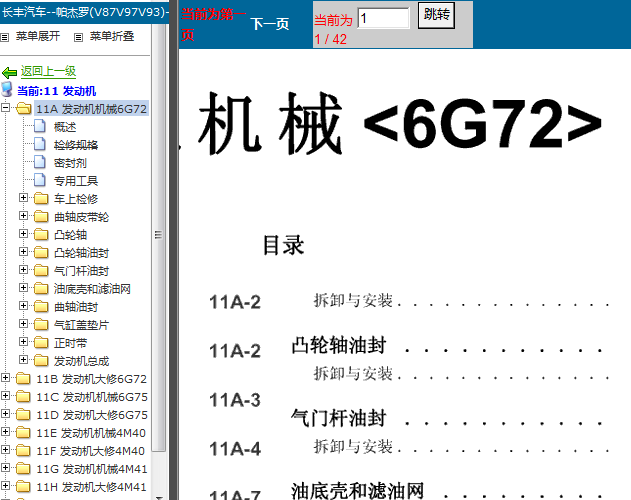Image resolution: width=631 pixels, height=500 pixels.
Task: Go to the next page with 下一页
Action: coord(269,24)
